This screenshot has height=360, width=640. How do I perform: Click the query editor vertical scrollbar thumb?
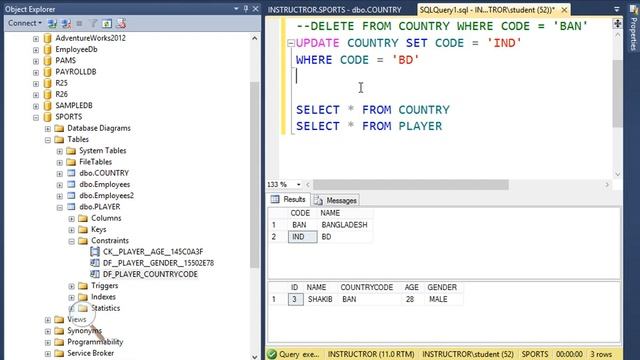[618, 94]
